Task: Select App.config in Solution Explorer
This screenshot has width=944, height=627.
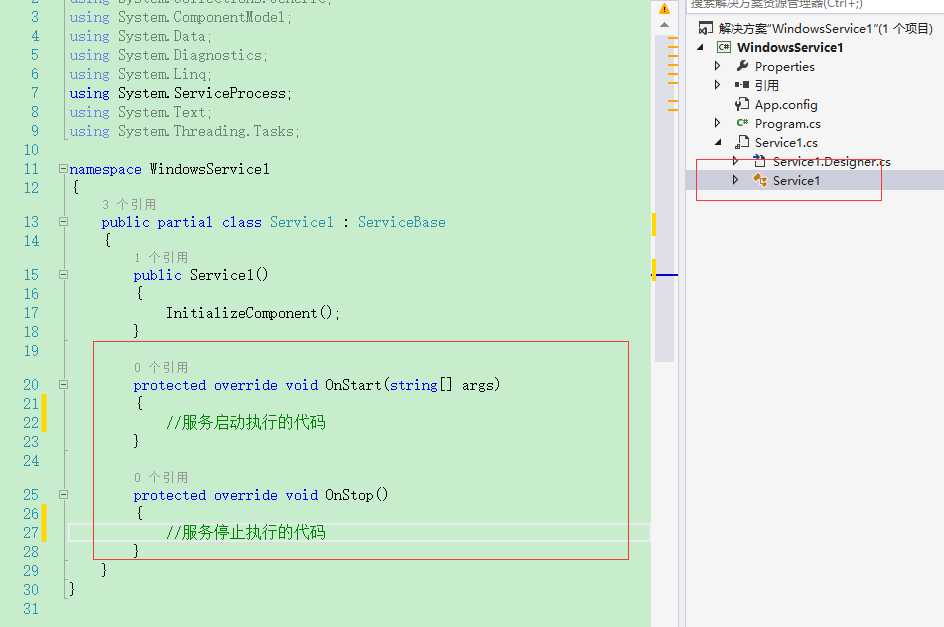Action: pyautogui.click(x=786, y=104)
